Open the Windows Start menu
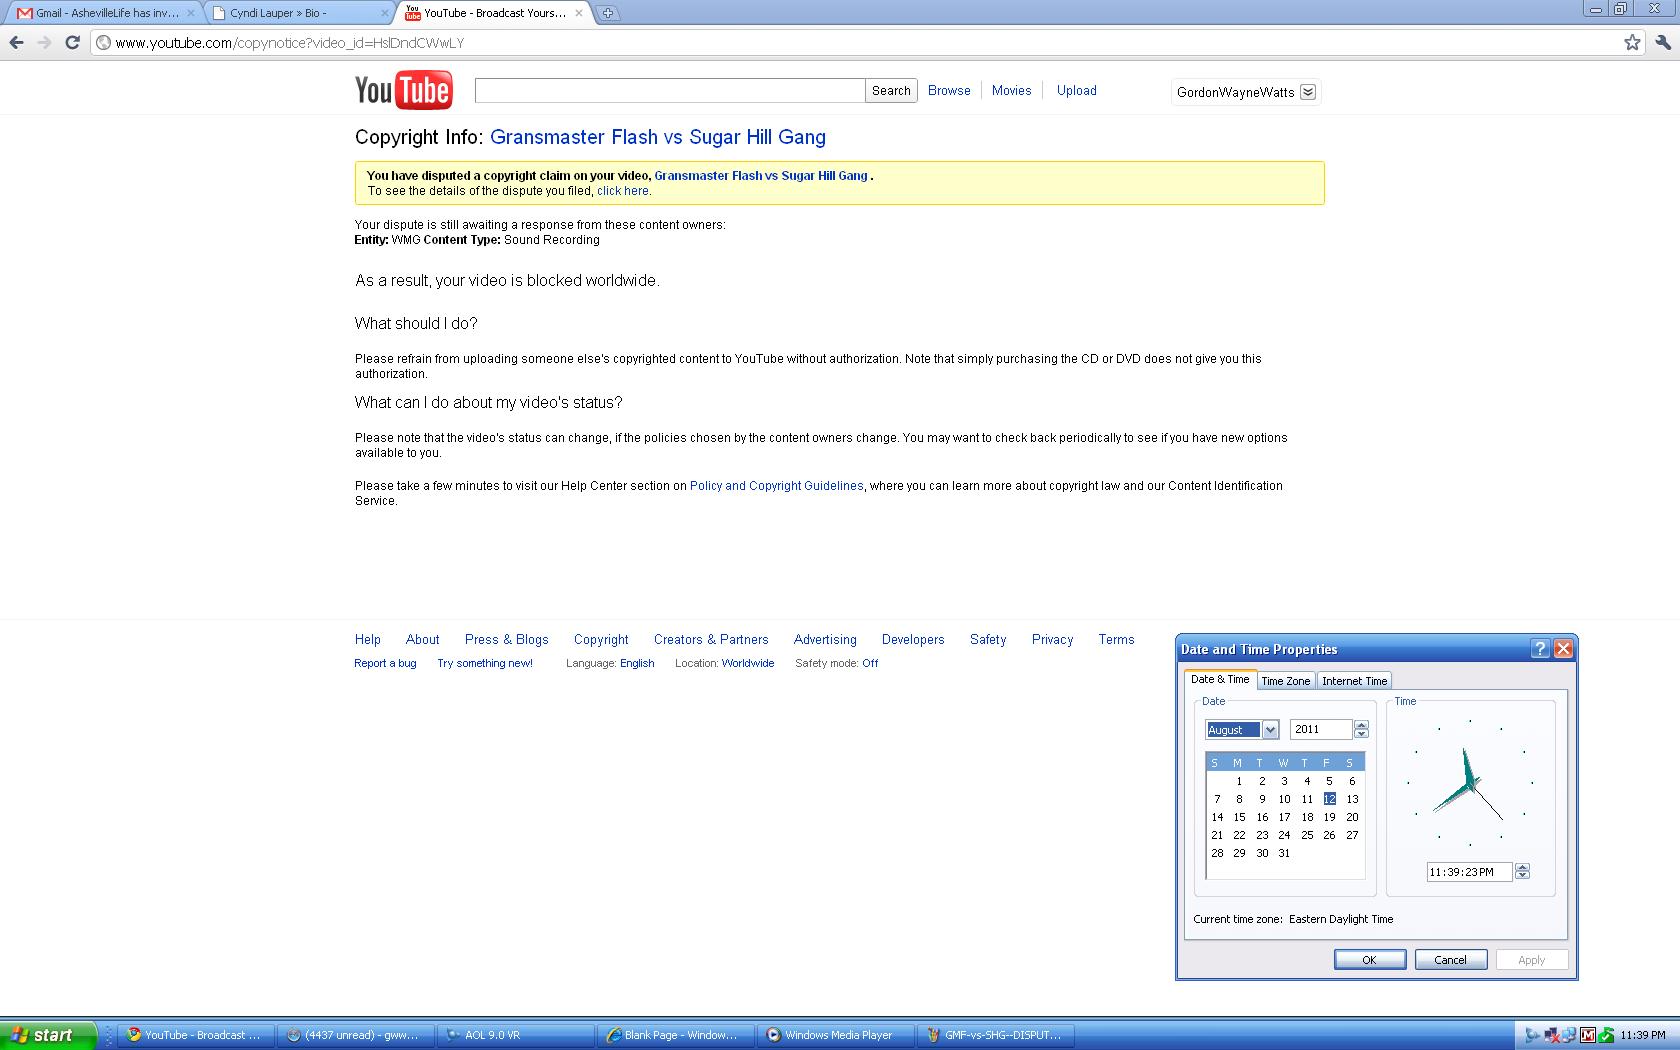 click(x=48, y=1035)
